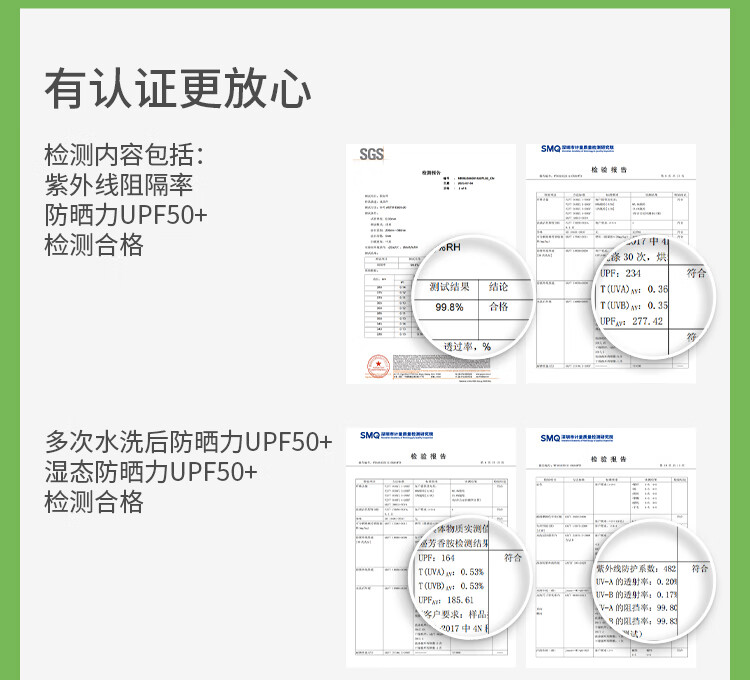Click the red stamp on SGS report
Image resolution: width=750 pixels, height=680 pixels.
tap(378, 367)
